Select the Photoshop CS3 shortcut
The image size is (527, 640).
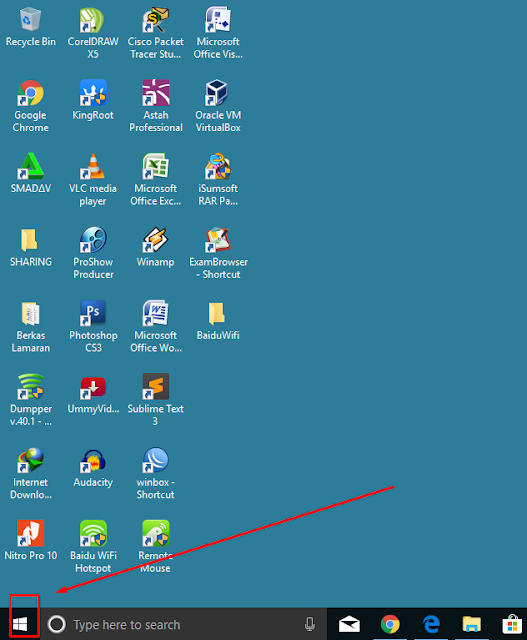[93, 327]
